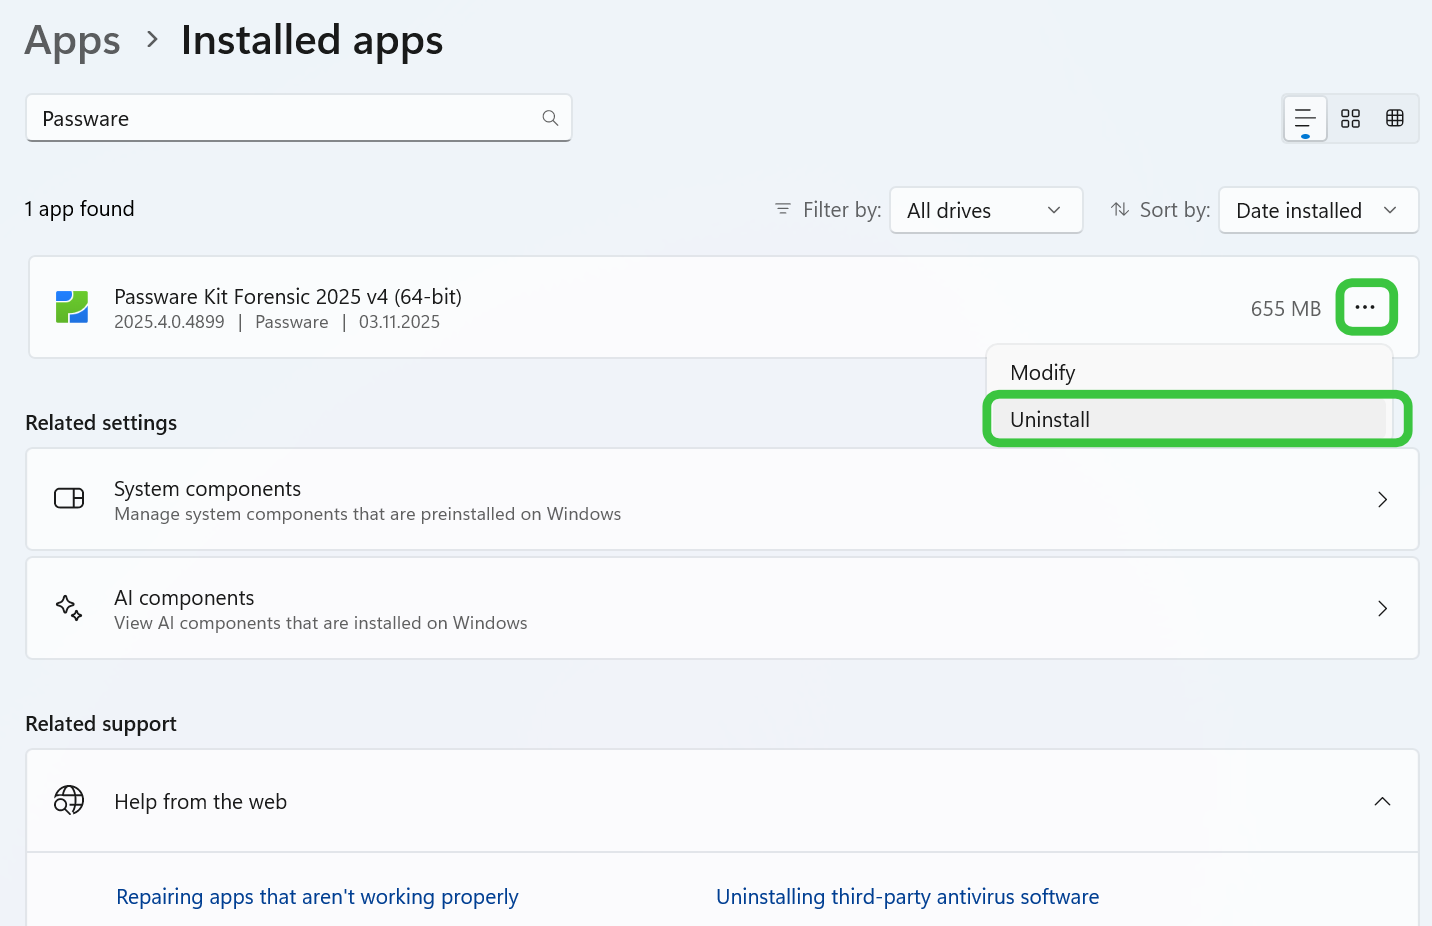Screen dimensions: 1432x926
Task: Click the Help from the web globe icon
Action: click(x=69, y=800)
